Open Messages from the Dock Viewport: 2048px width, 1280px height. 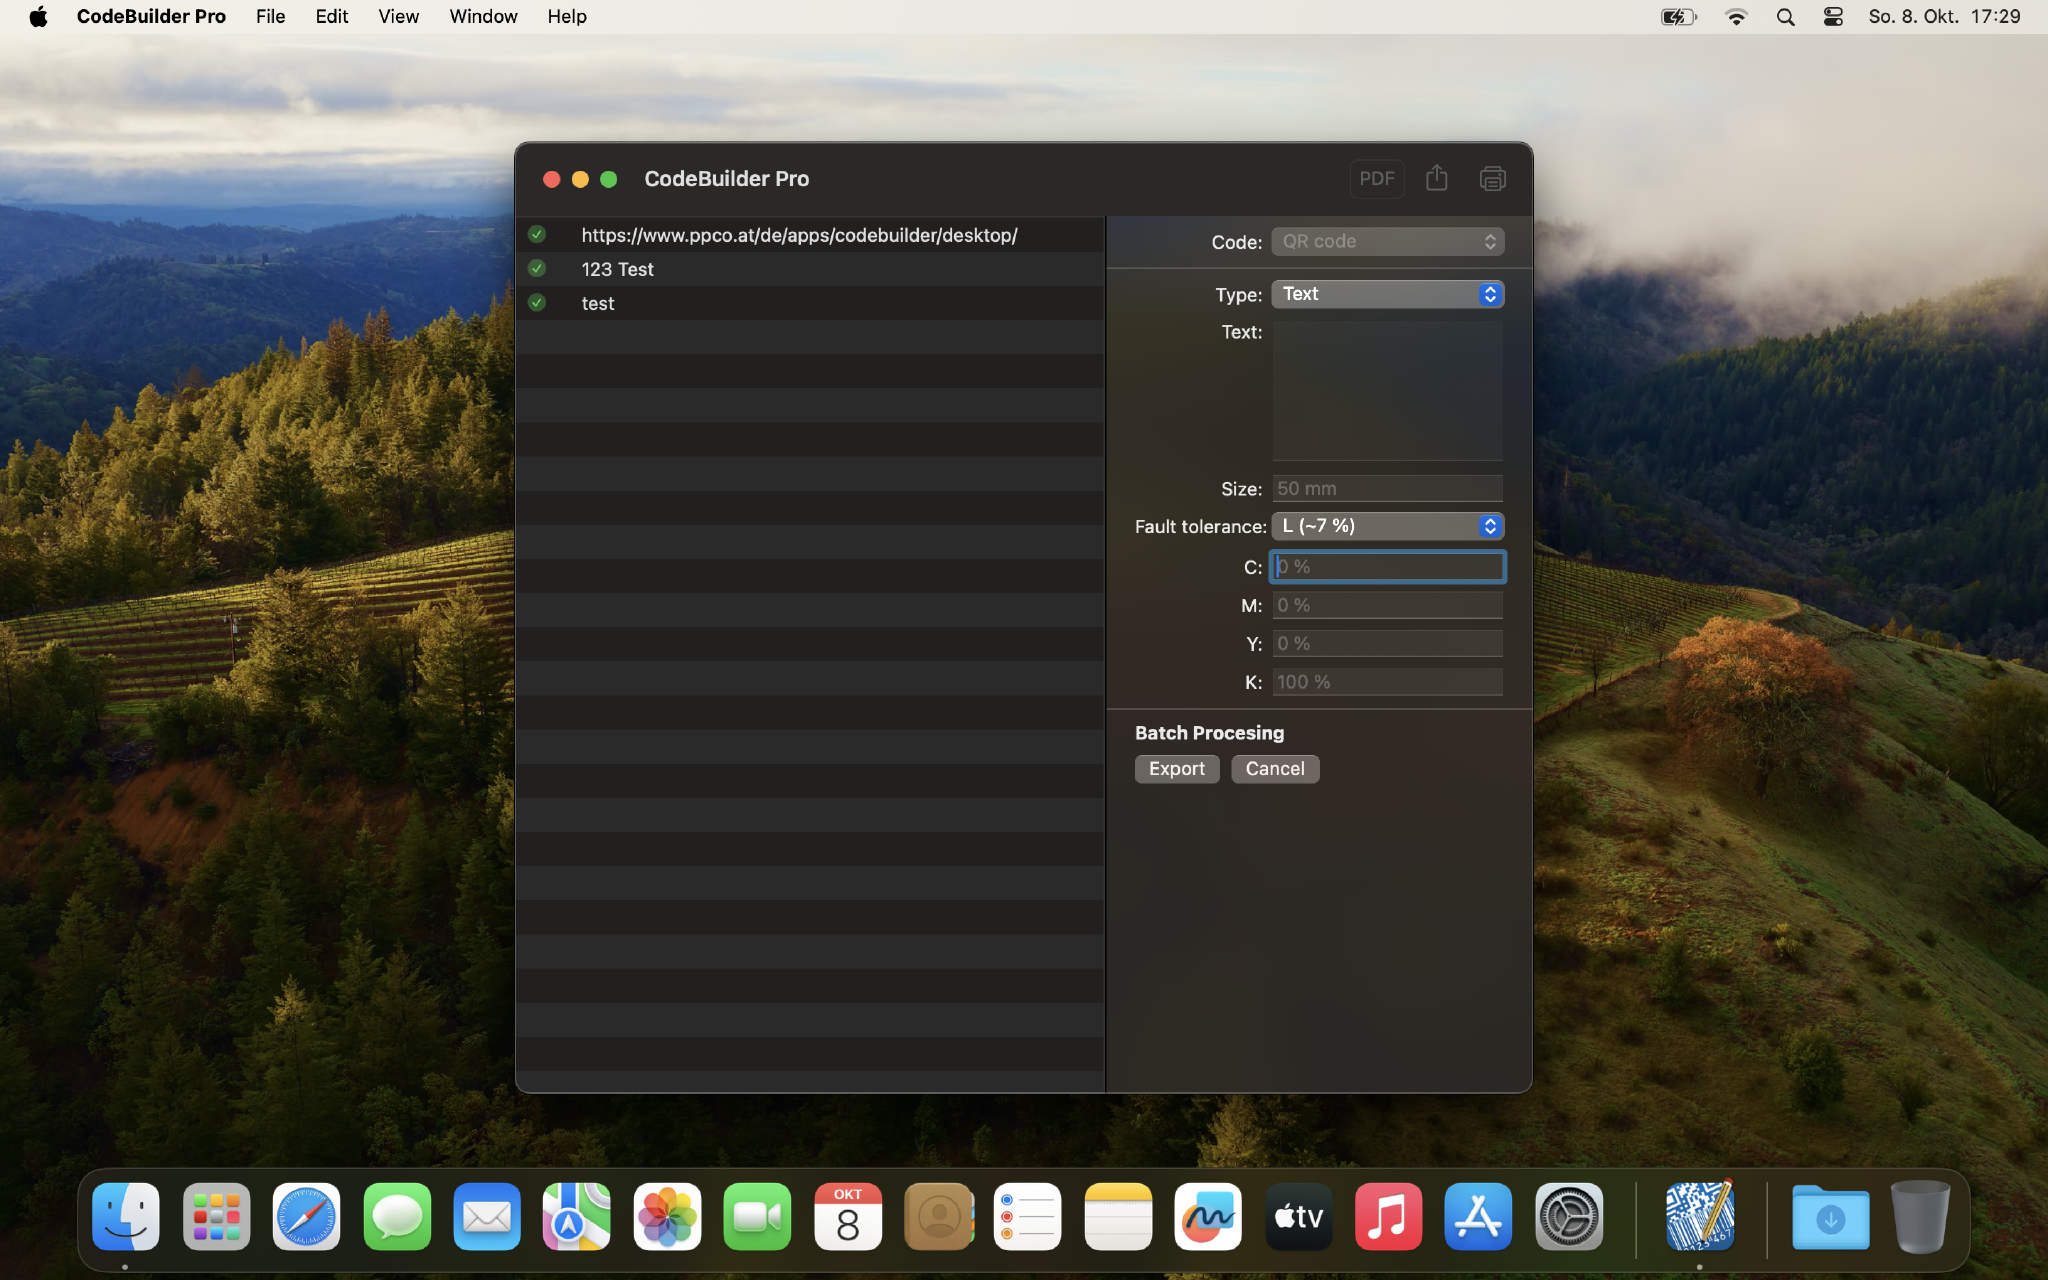pyautogui.click(x=397, y=1217)
